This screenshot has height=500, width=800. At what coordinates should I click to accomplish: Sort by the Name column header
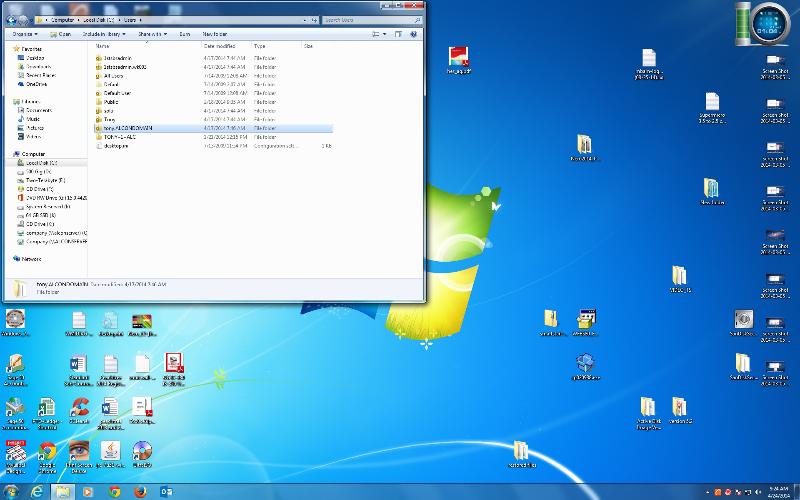[x=147, y=46]
